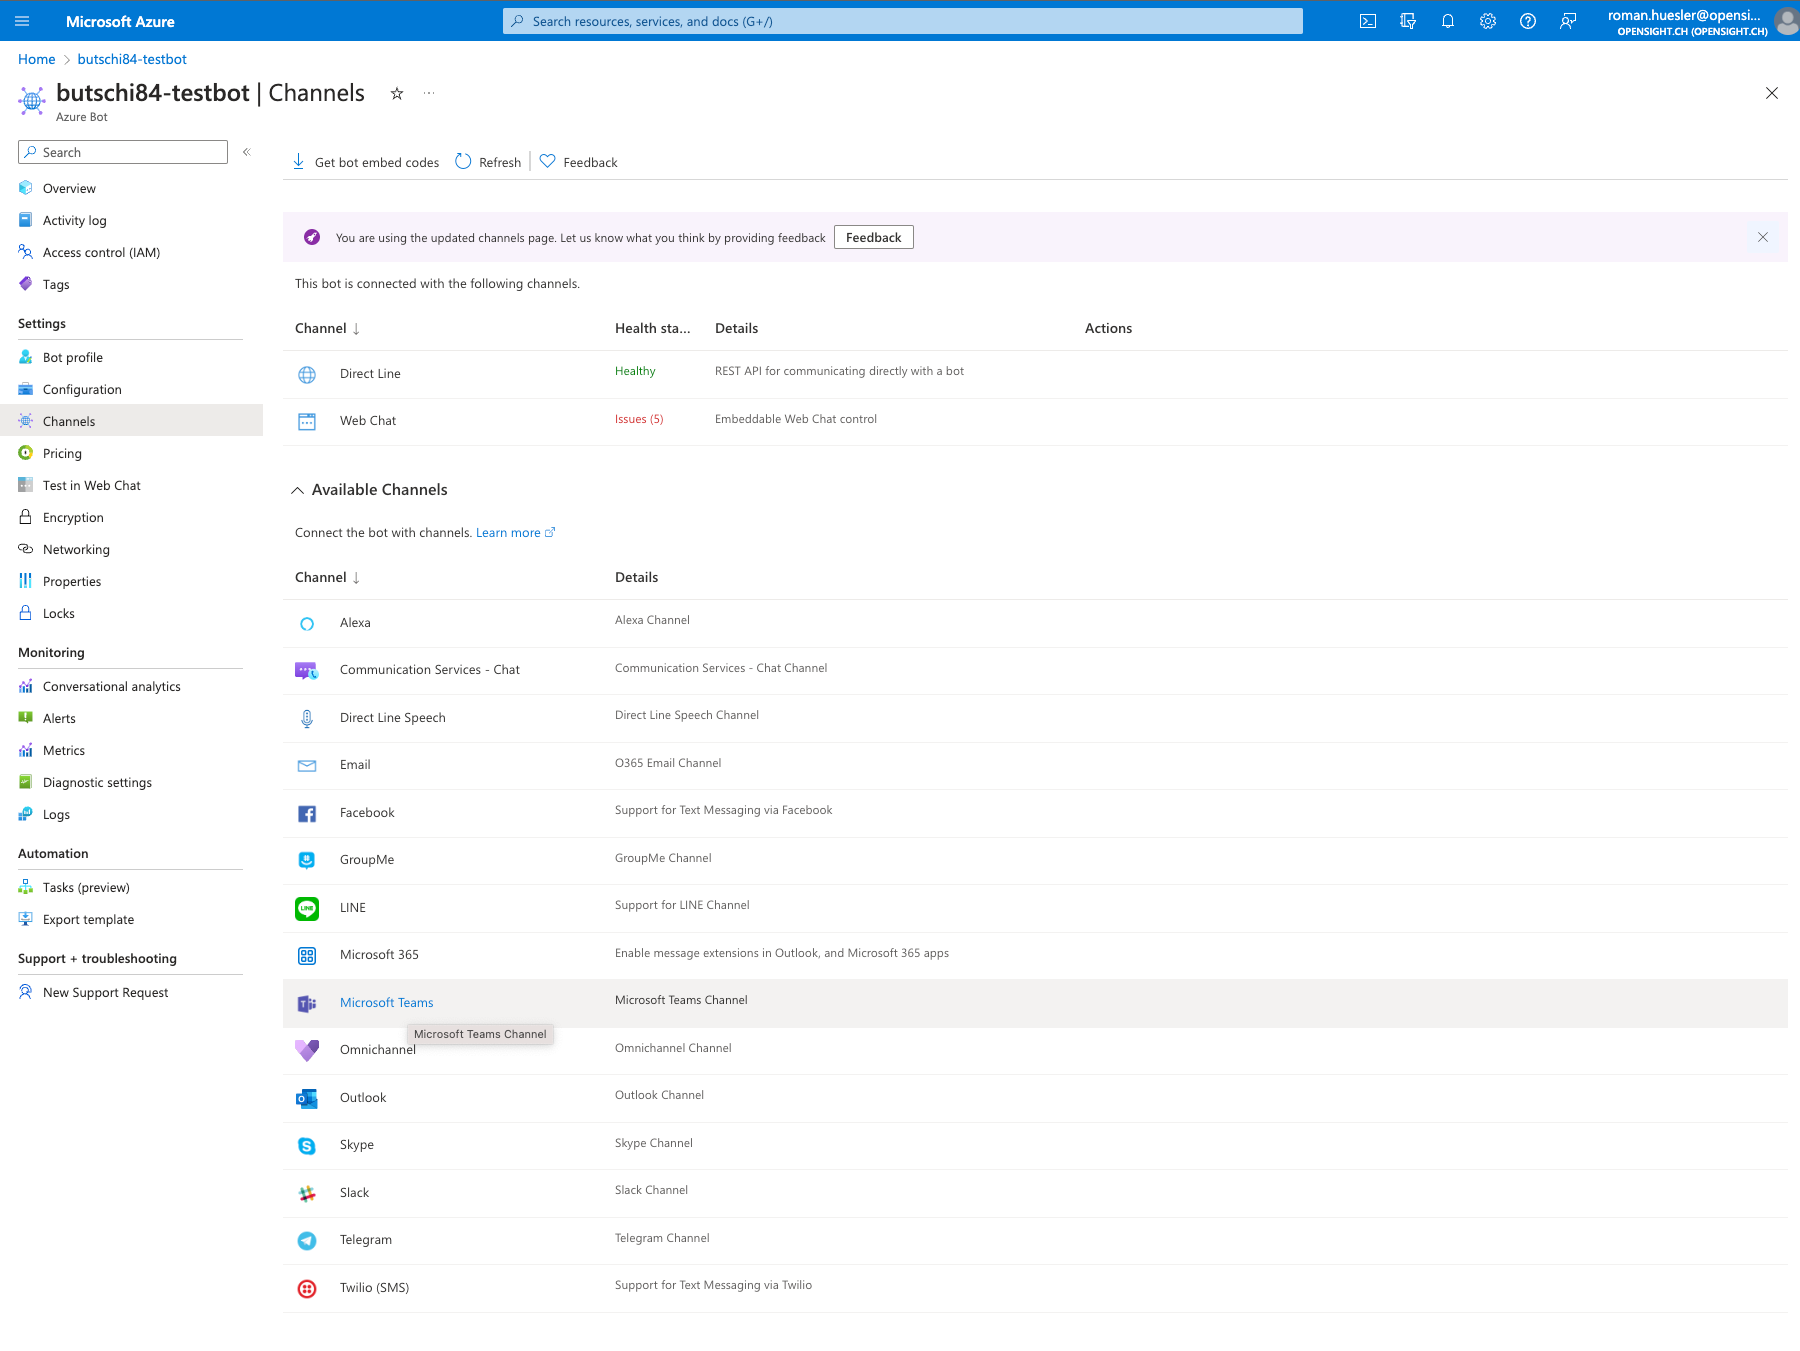Favorite this bot with the star icon

point(397,93)
